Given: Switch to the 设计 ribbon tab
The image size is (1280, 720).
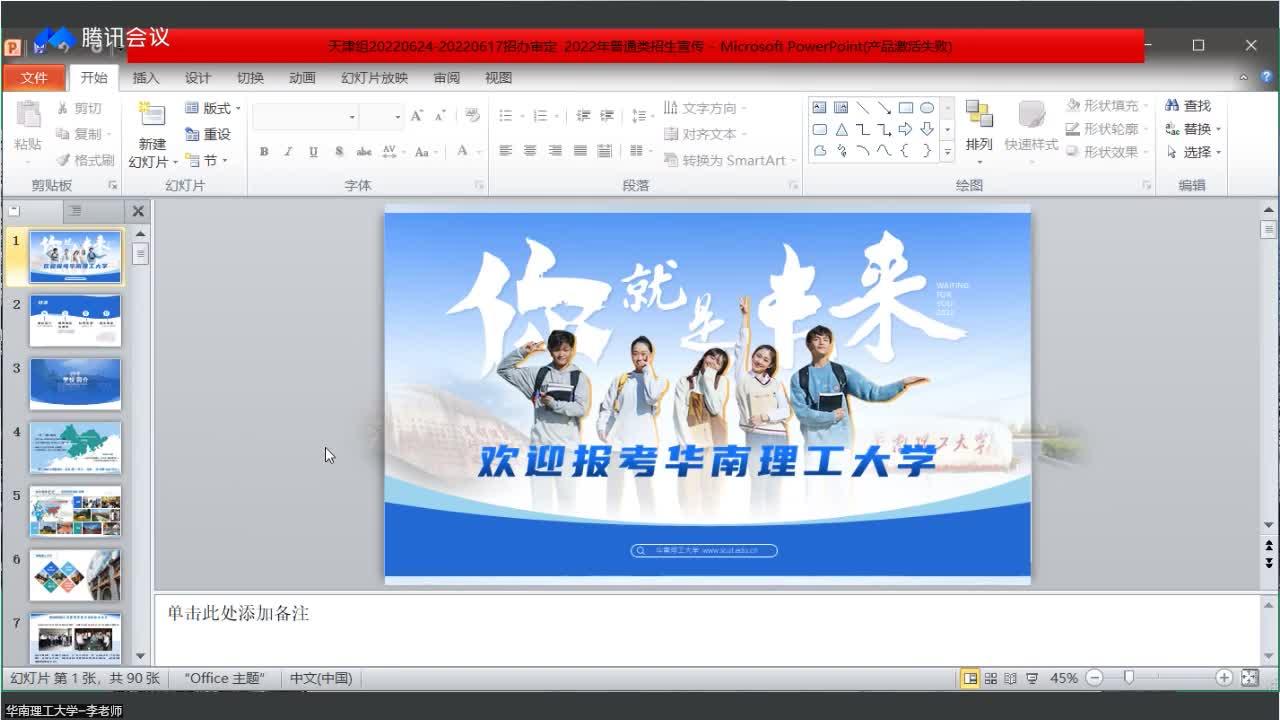Looking at the screenshot, I should click(198, 78).
